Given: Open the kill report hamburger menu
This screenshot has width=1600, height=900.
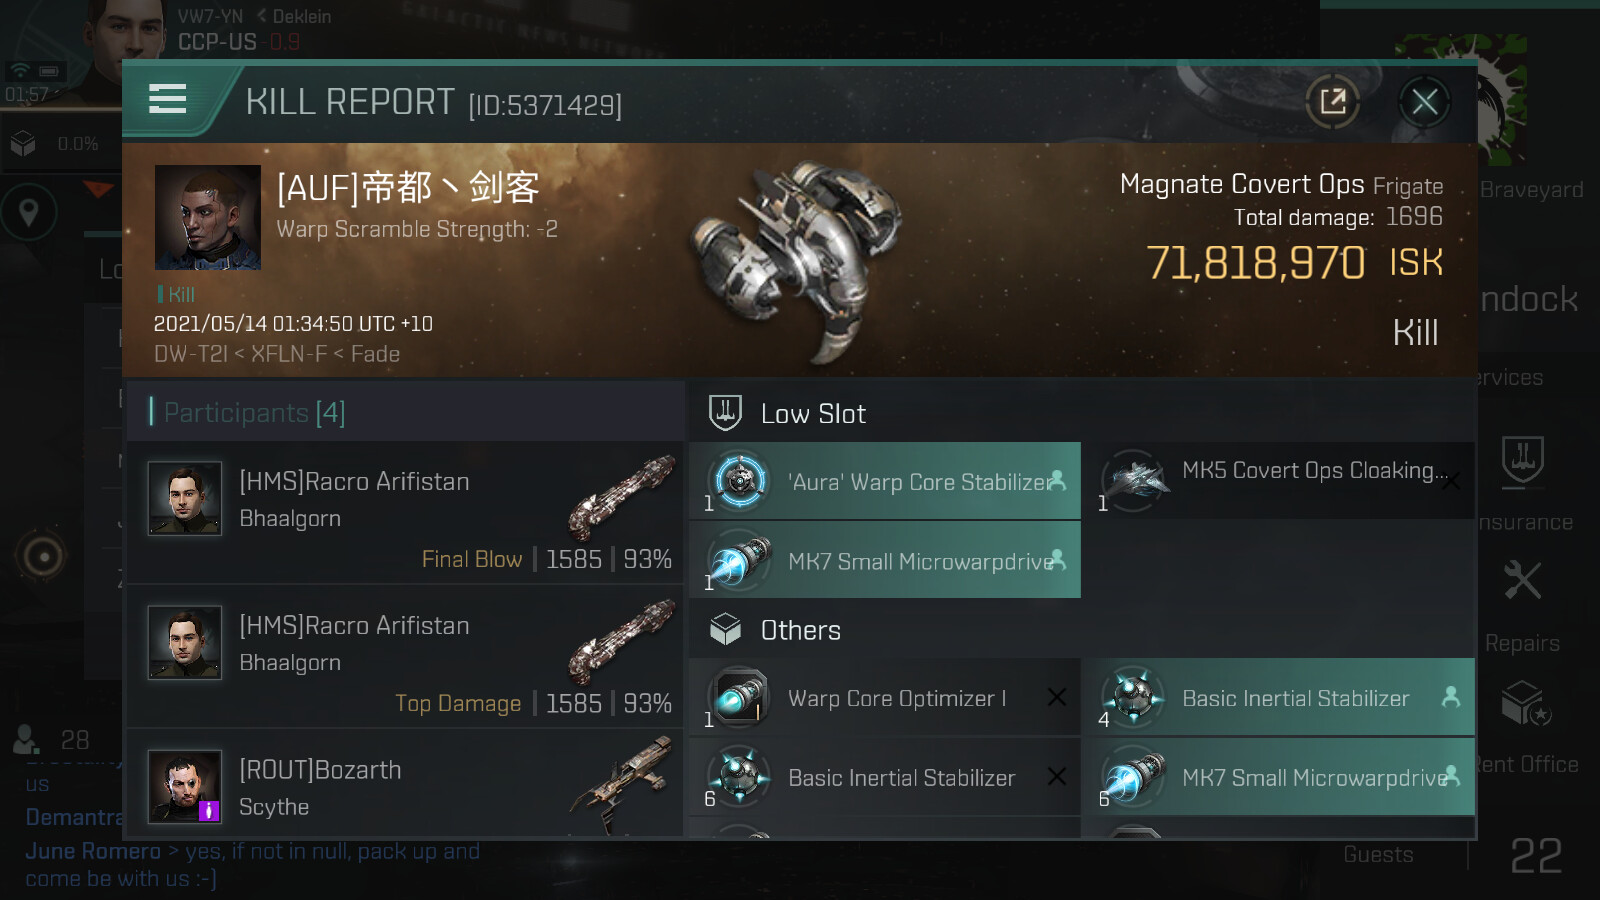Looking at the screenshot, I should [167, 99].
